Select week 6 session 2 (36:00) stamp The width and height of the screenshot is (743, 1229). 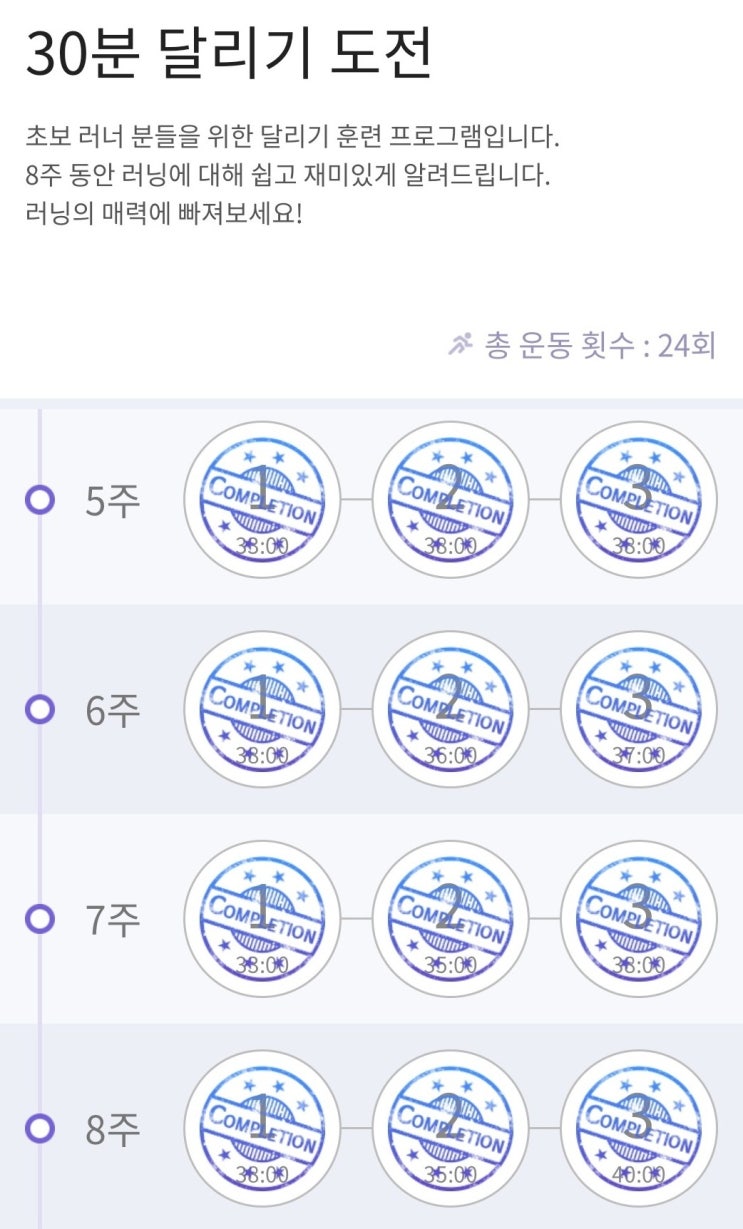(x=450, y=709)
